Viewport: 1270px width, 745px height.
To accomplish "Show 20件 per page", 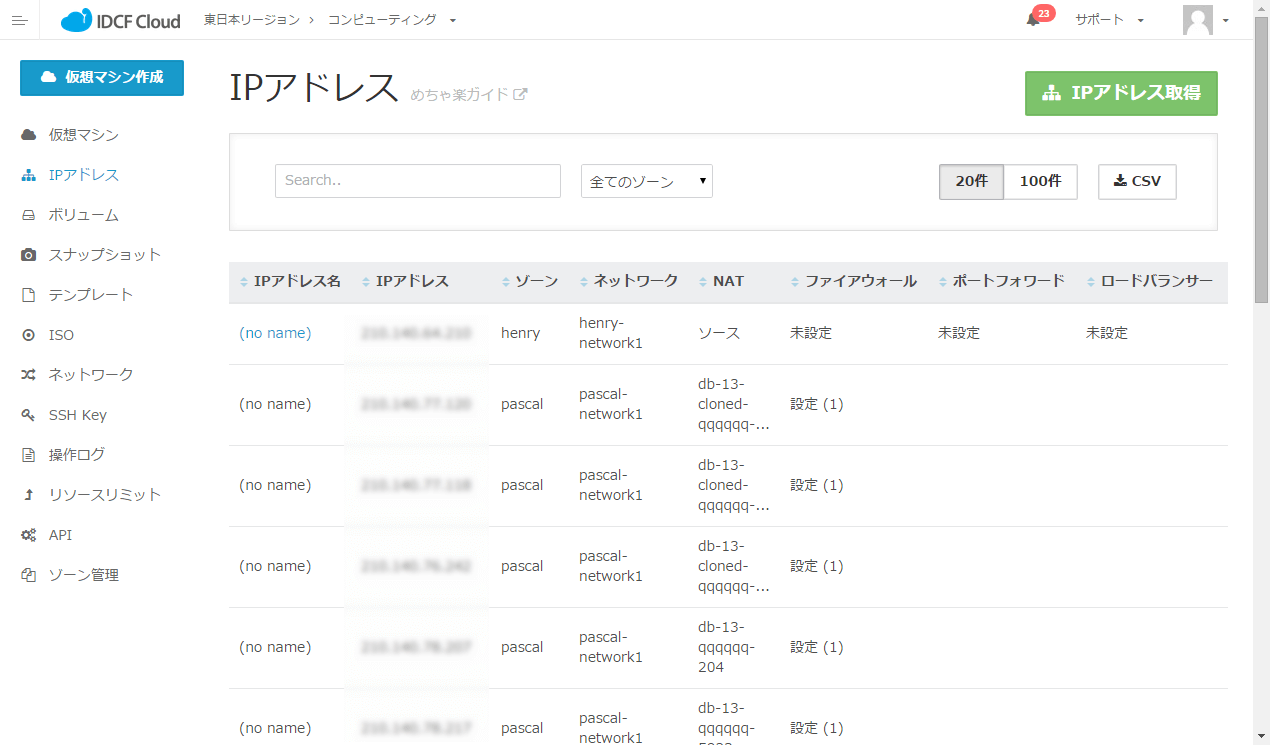I will pyautogui.click(x=971, y=182).
